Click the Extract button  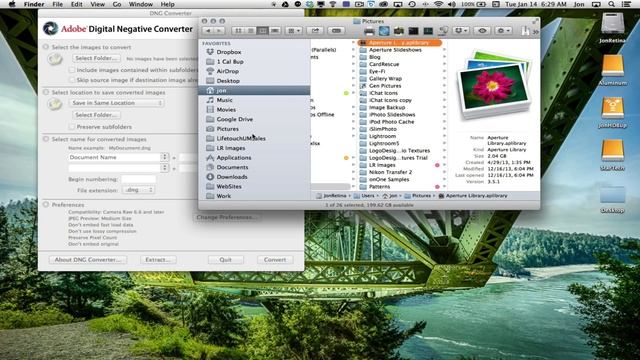tap(158, 260)
